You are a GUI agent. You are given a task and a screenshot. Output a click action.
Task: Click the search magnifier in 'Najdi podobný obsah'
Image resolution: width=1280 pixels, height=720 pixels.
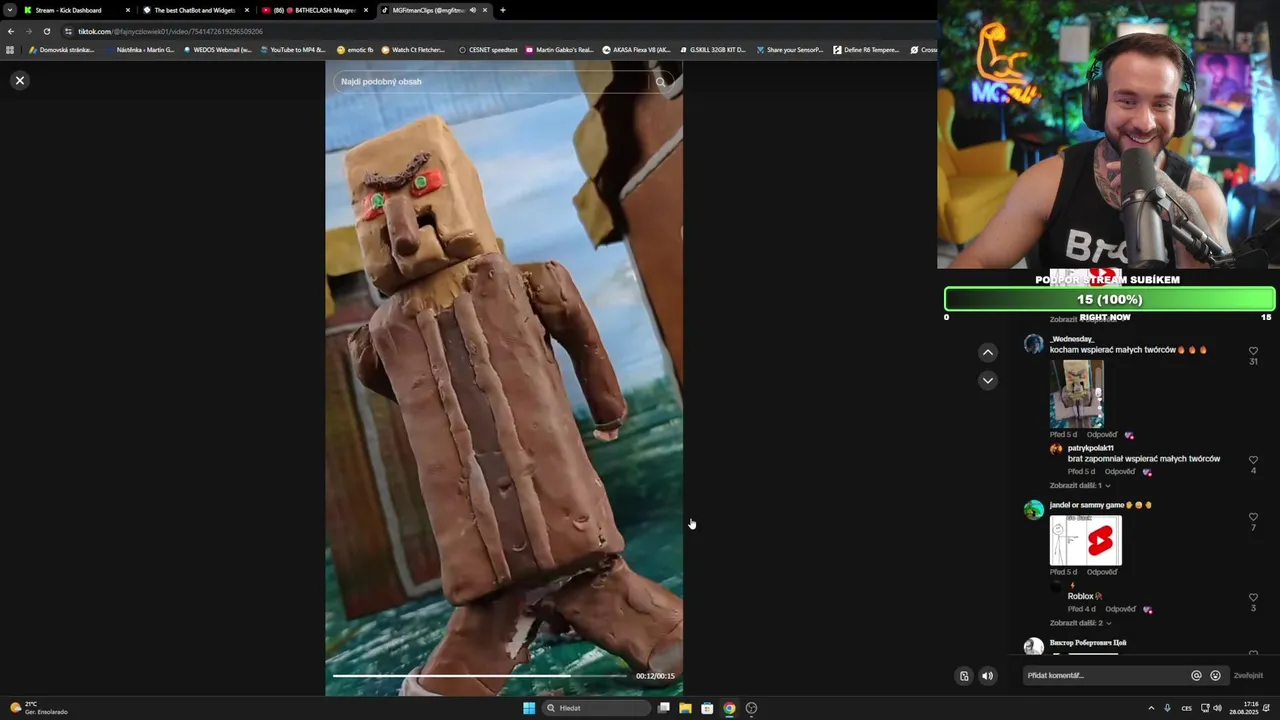pyautogui.click(x=660, y=82)
